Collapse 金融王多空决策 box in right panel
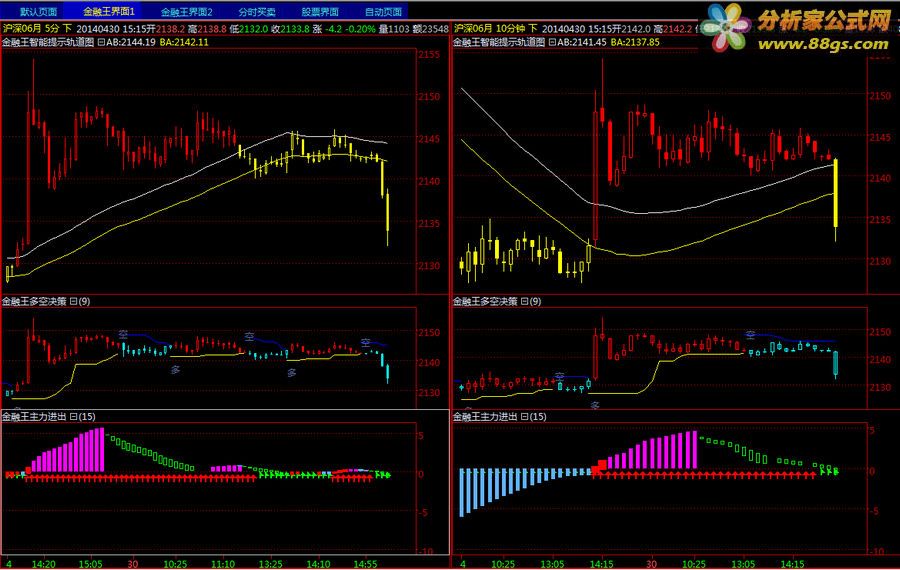Viewport: 900px width, 570px height. tap(525, 301)
